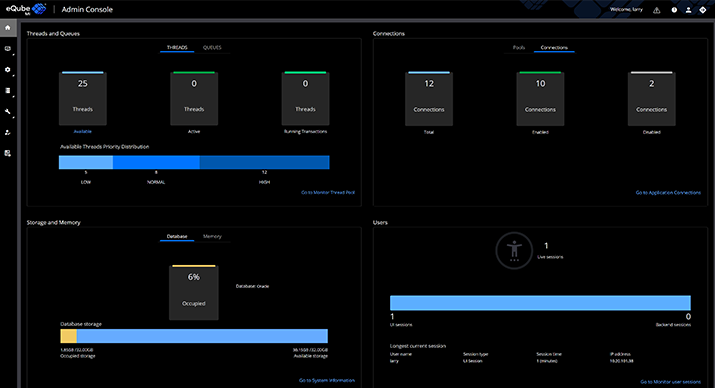Click the diamond-shaped icon in header

(703, 10)
